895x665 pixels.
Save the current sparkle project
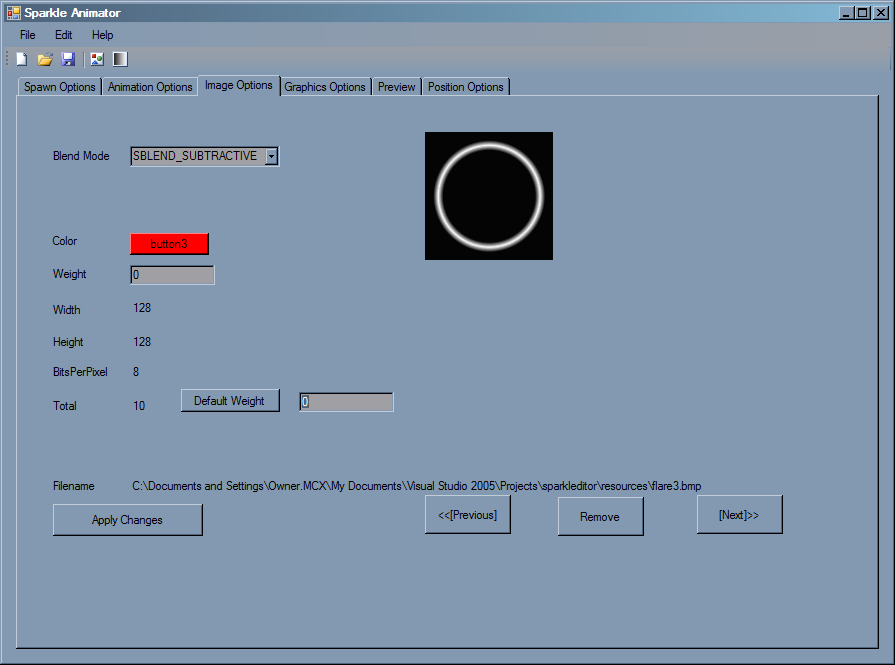tap(68, 58)
